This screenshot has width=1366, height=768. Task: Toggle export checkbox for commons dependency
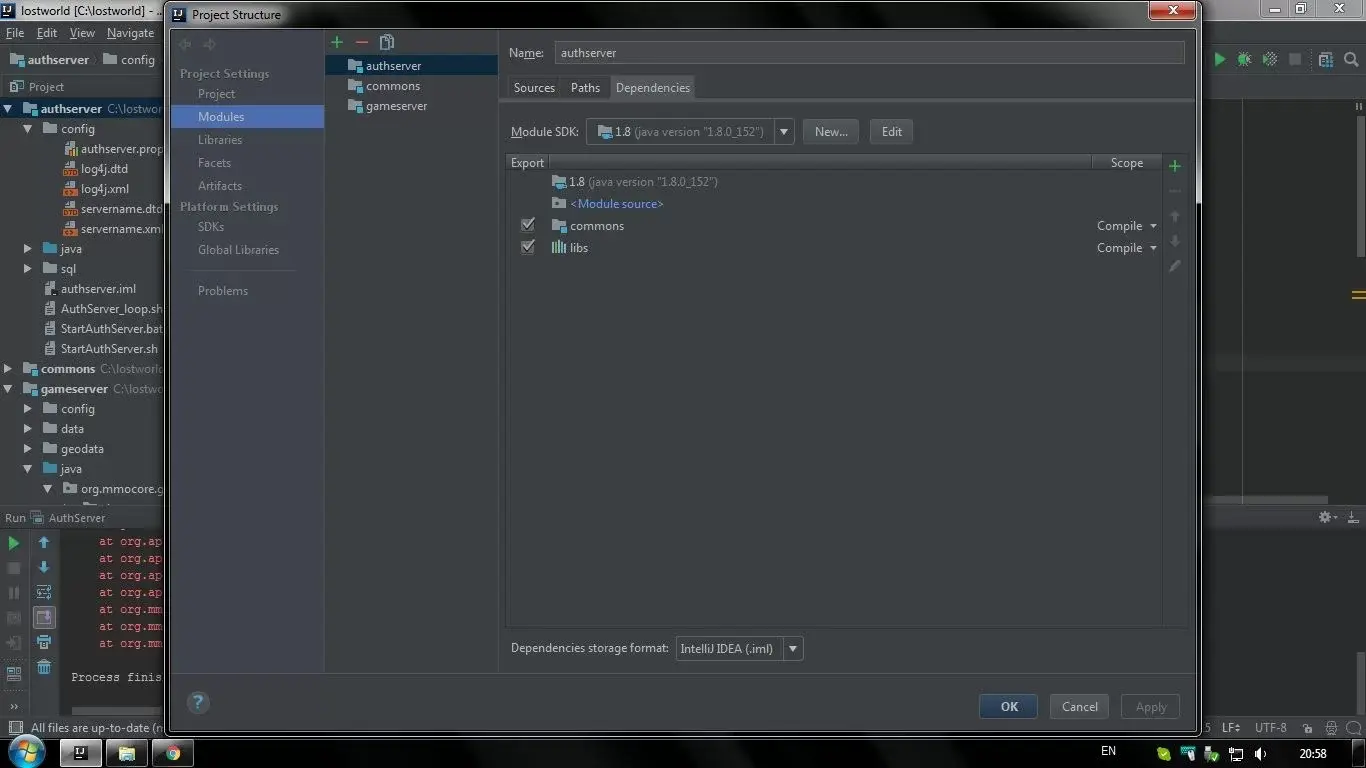click(528, 226)
